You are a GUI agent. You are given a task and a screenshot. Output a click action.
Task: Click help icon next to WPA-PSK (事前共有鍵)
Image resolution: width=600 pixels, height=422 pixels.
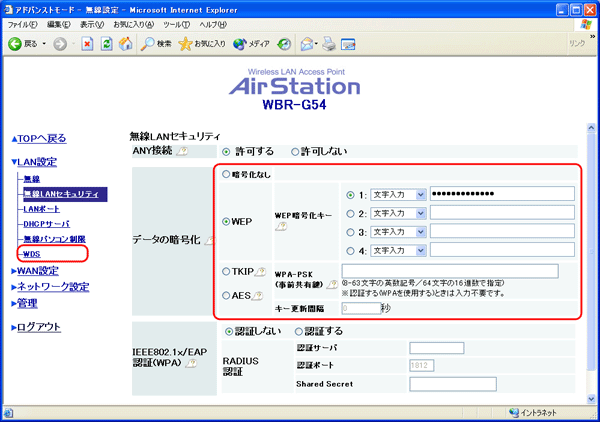[333, 284]
